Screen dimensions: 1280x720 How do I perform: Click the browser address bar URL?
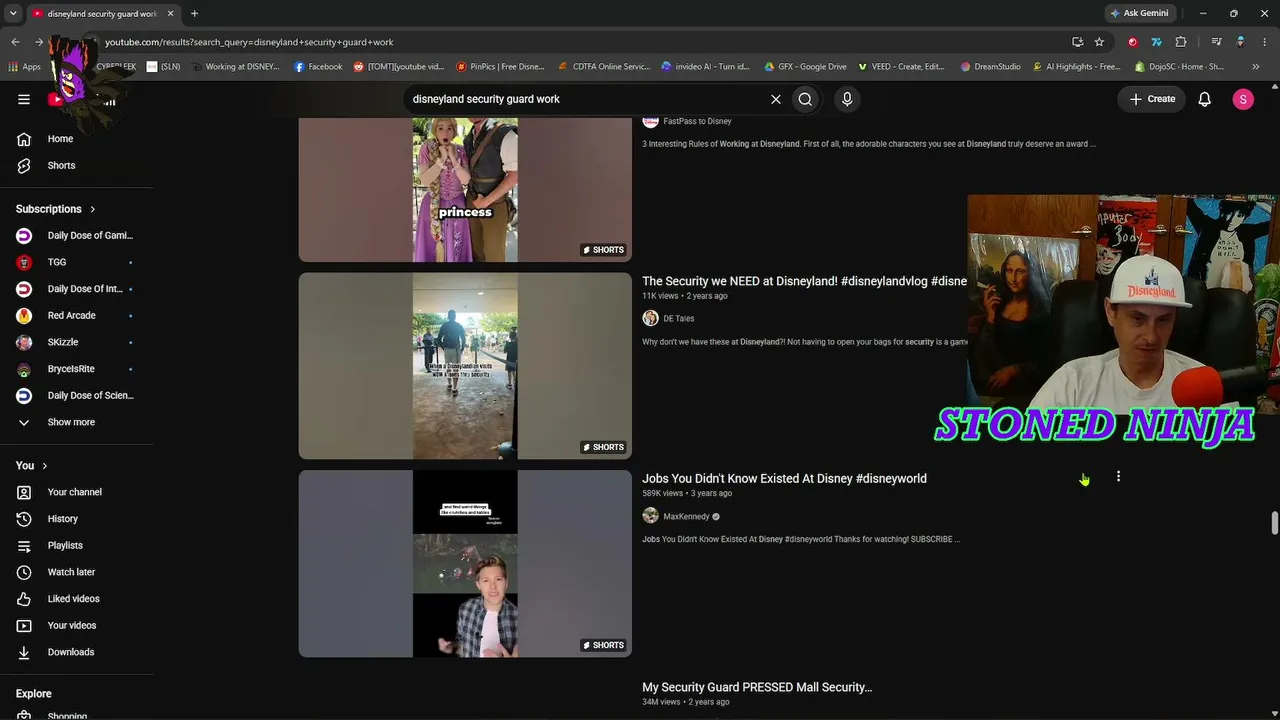pos(249,42)
